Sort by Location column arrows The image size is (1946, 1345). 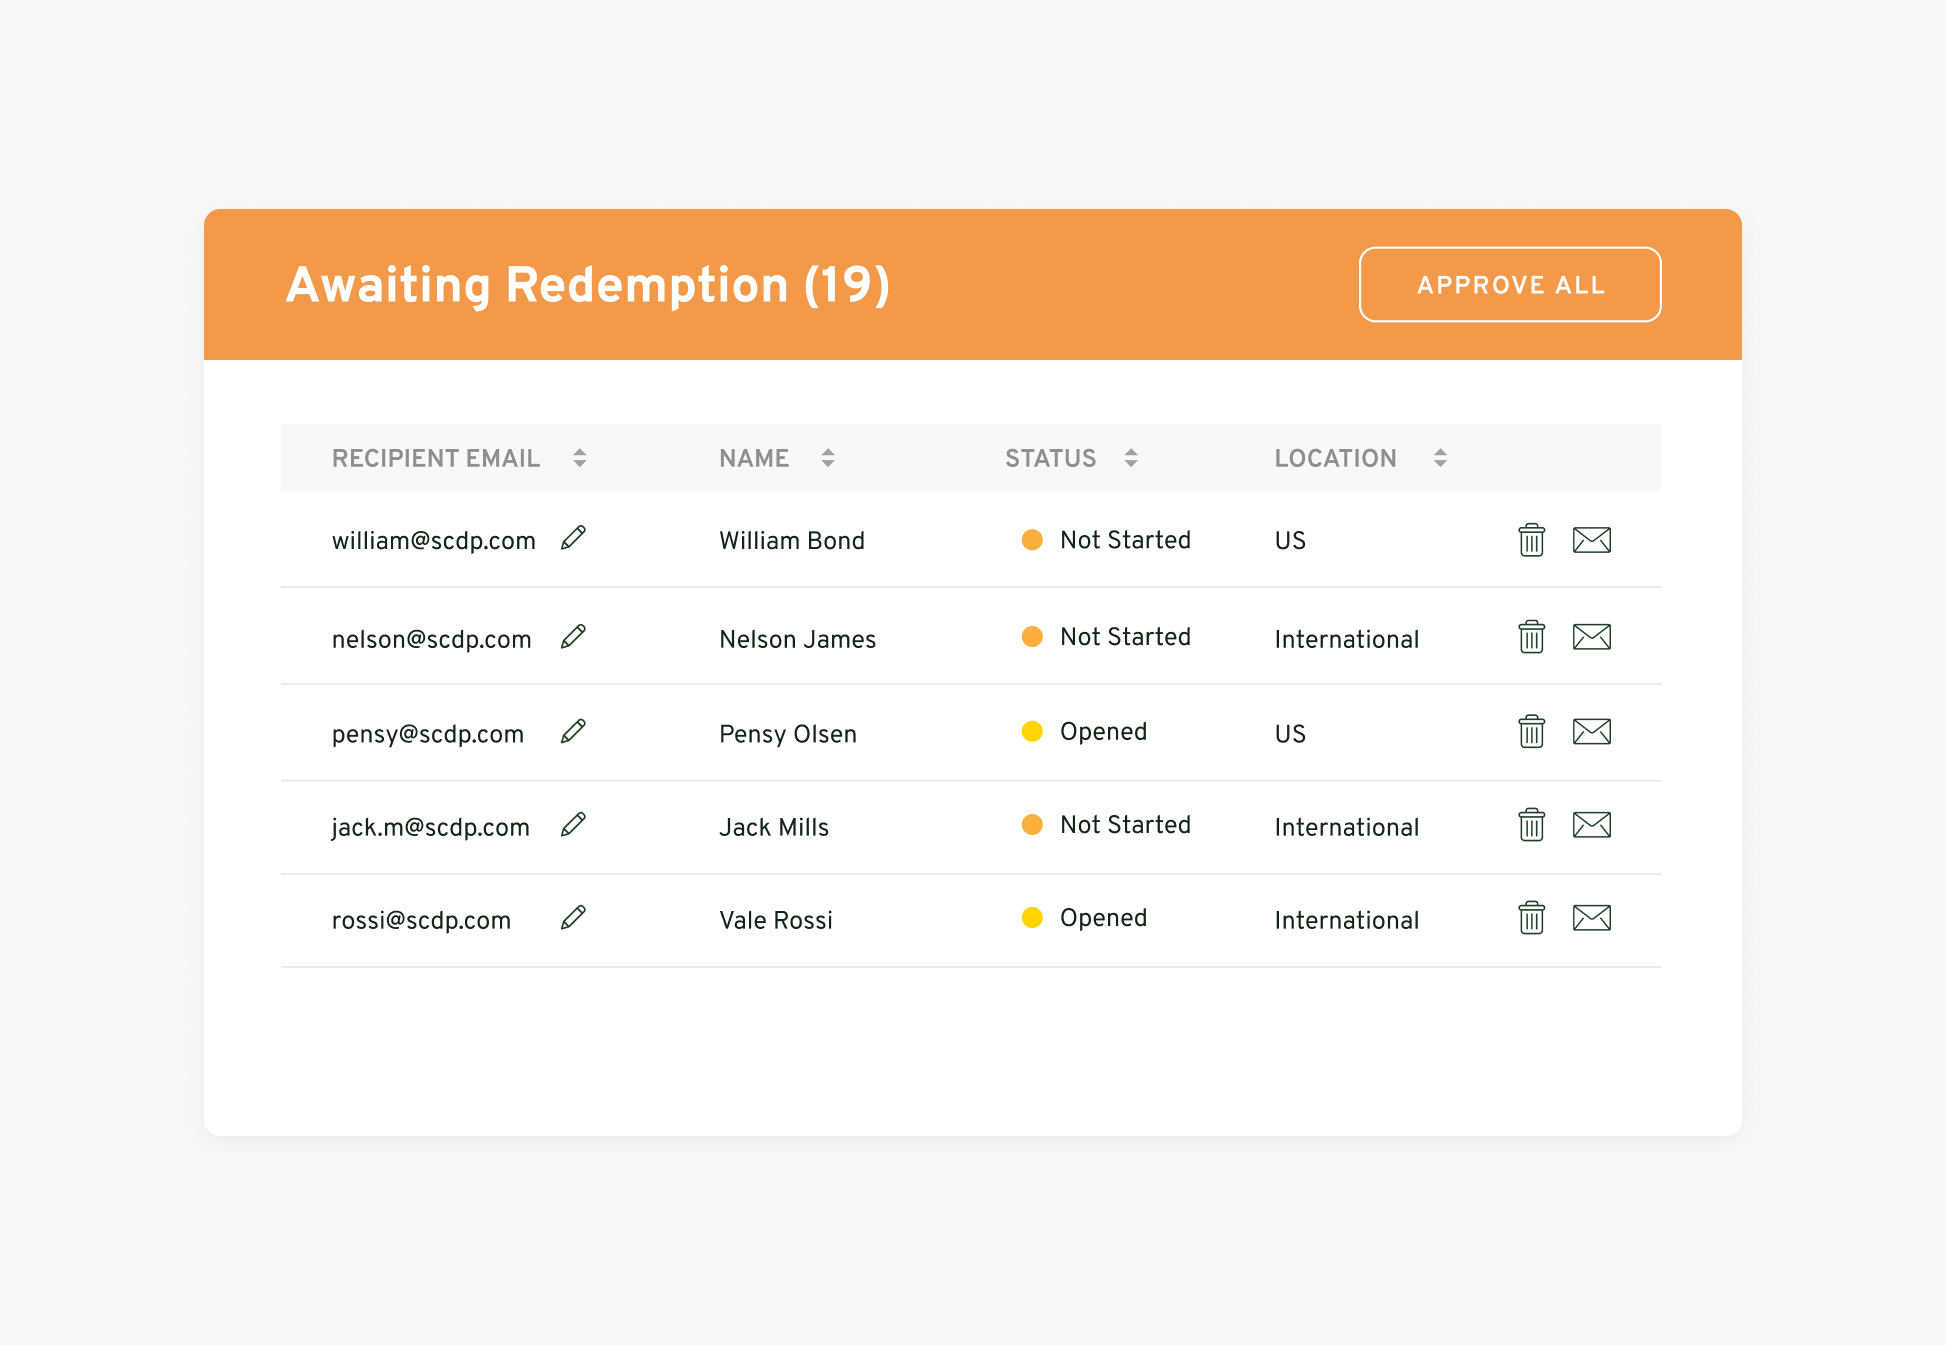pyautogui.click(x=1439, y=458)
